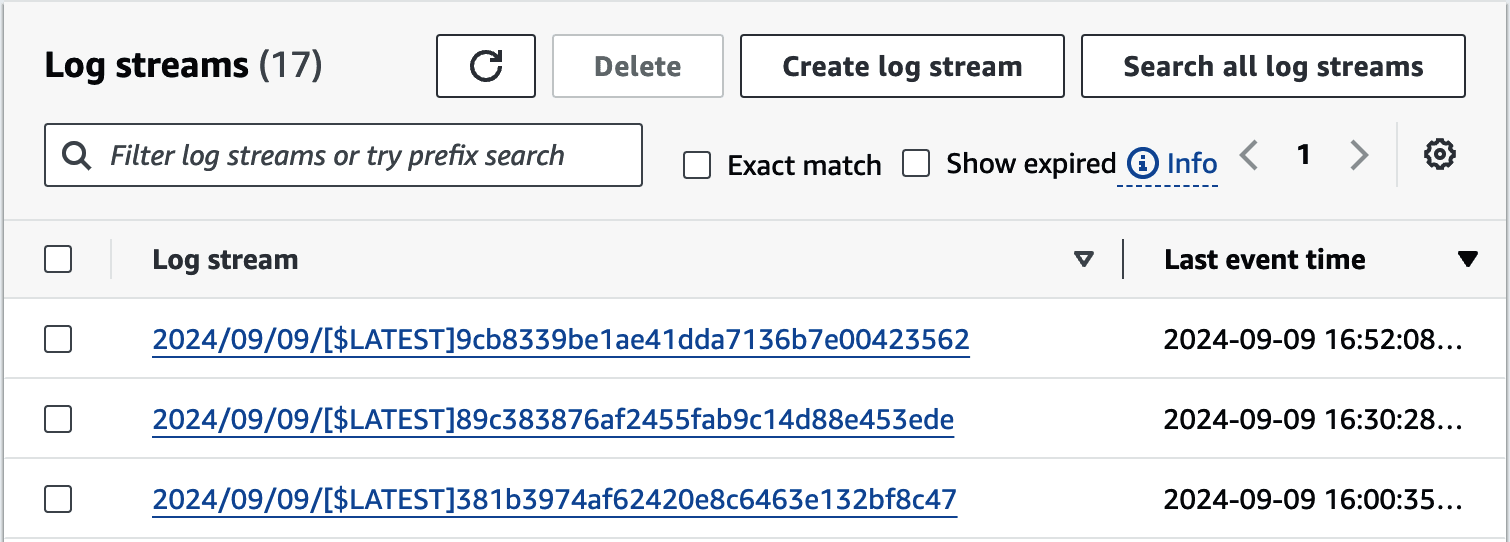Viewport: 1510px width, 542px height.
Task: Toggle Last event time sort arrow
Action: pos(1467,260)
